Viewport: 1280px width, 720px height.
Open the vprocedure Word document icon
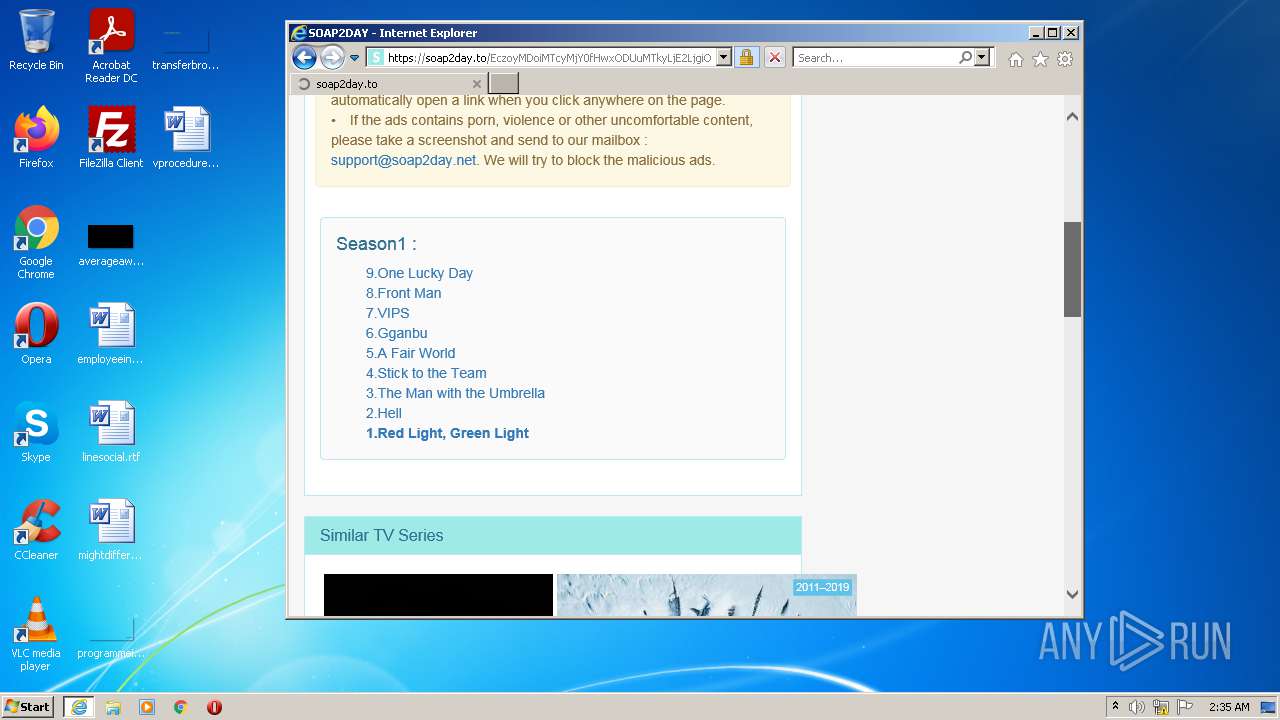pyautogui.click(x=186, y=138)
